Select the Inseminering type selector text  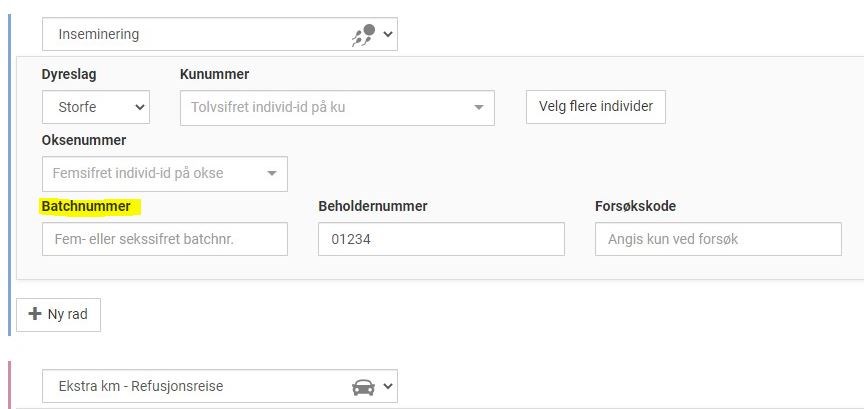(x=99, y=34)
